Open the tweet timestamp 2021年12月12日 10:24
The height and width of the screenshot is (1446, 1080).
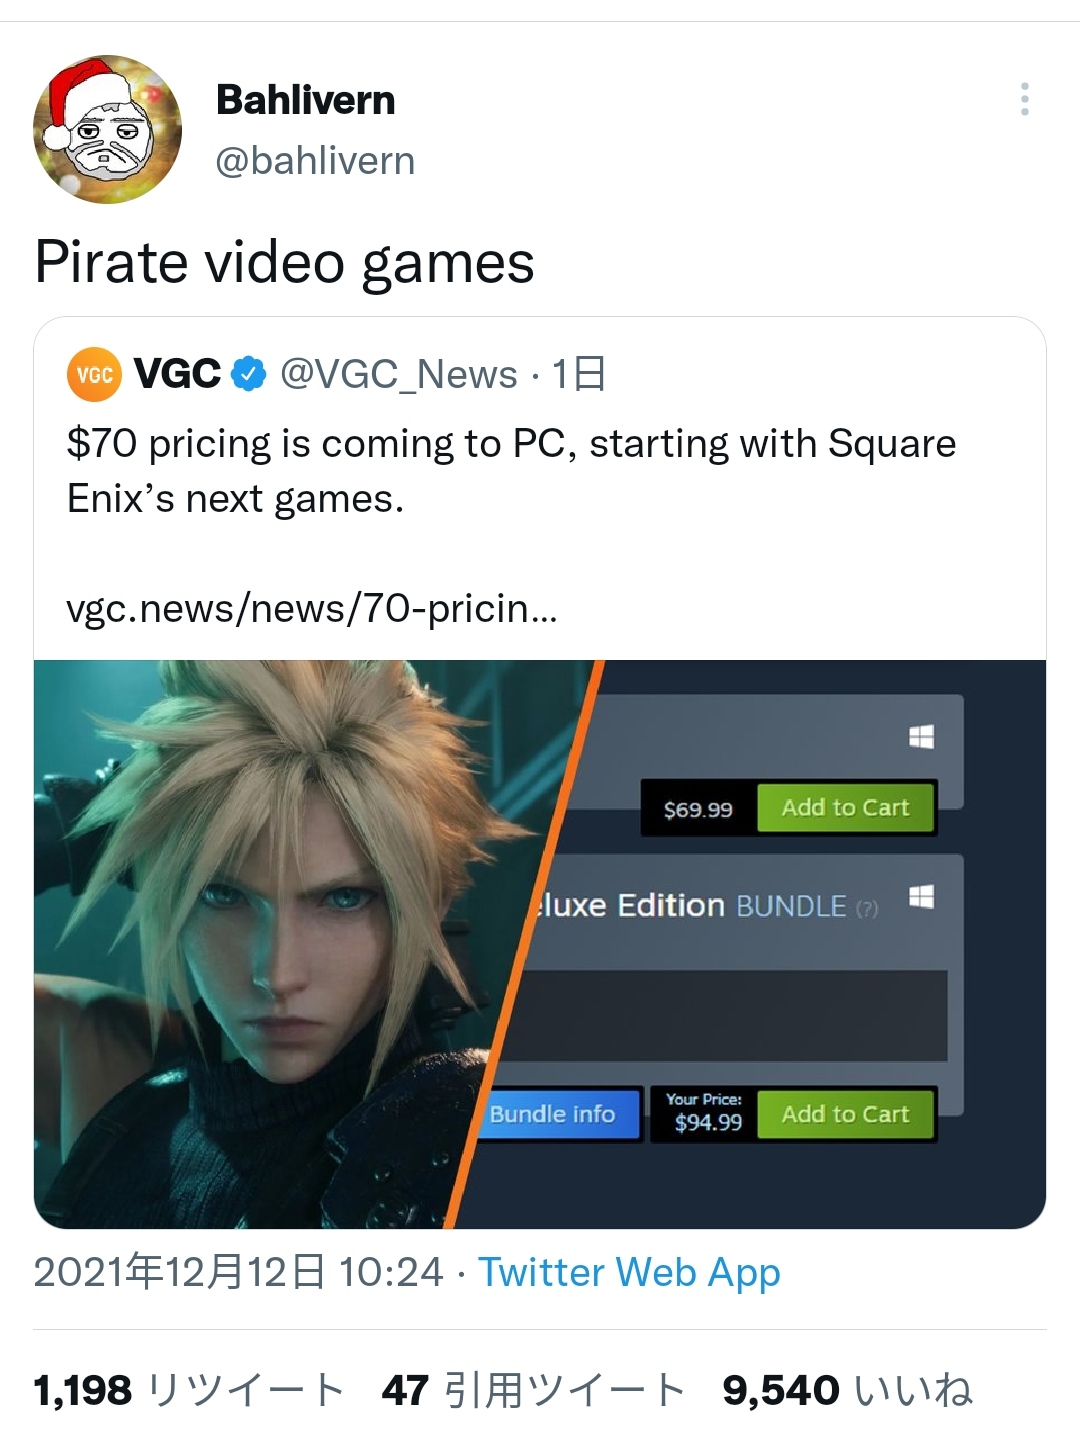(x=238, y=1272)
